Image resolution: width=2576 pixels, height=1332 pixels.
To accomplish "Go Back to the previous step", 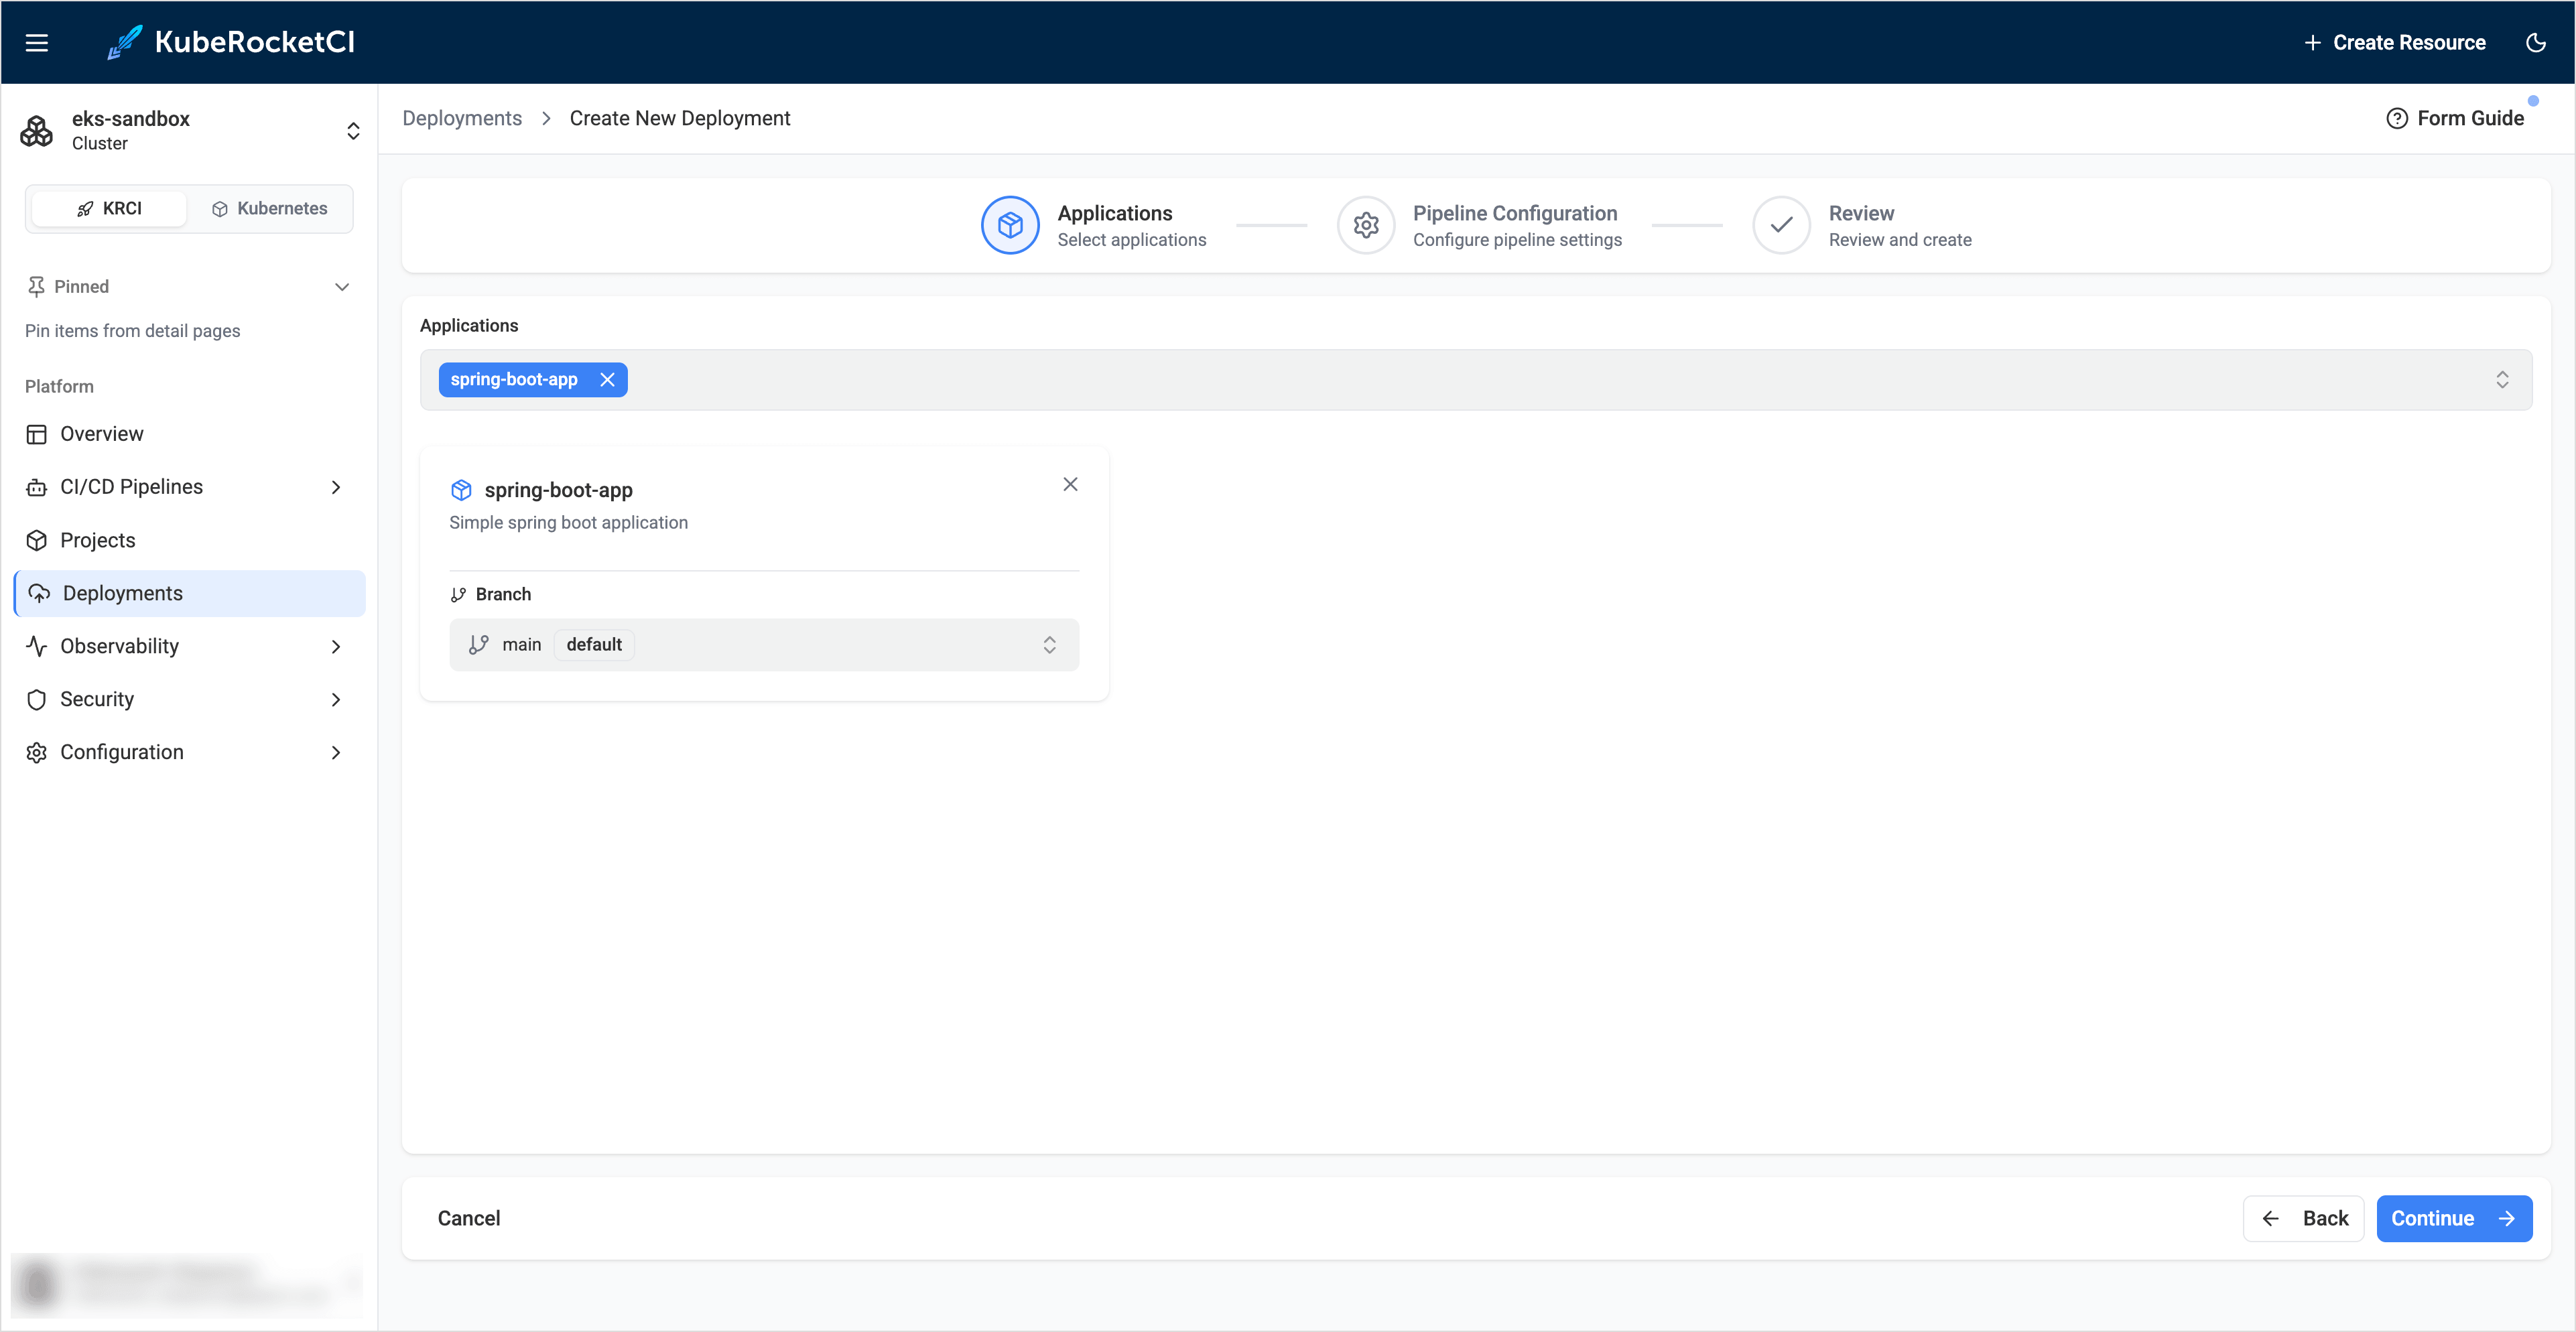I will (x=2303, y=1218).
